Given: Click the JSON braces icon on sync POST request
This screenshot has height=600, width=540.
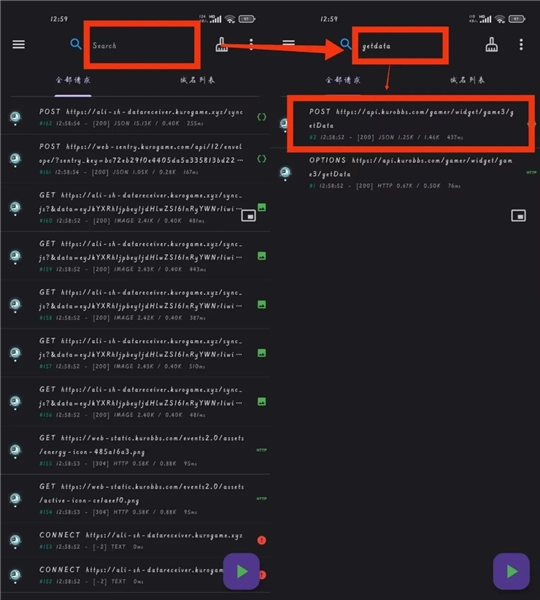Looking at the screenshot, I should 261,117.
